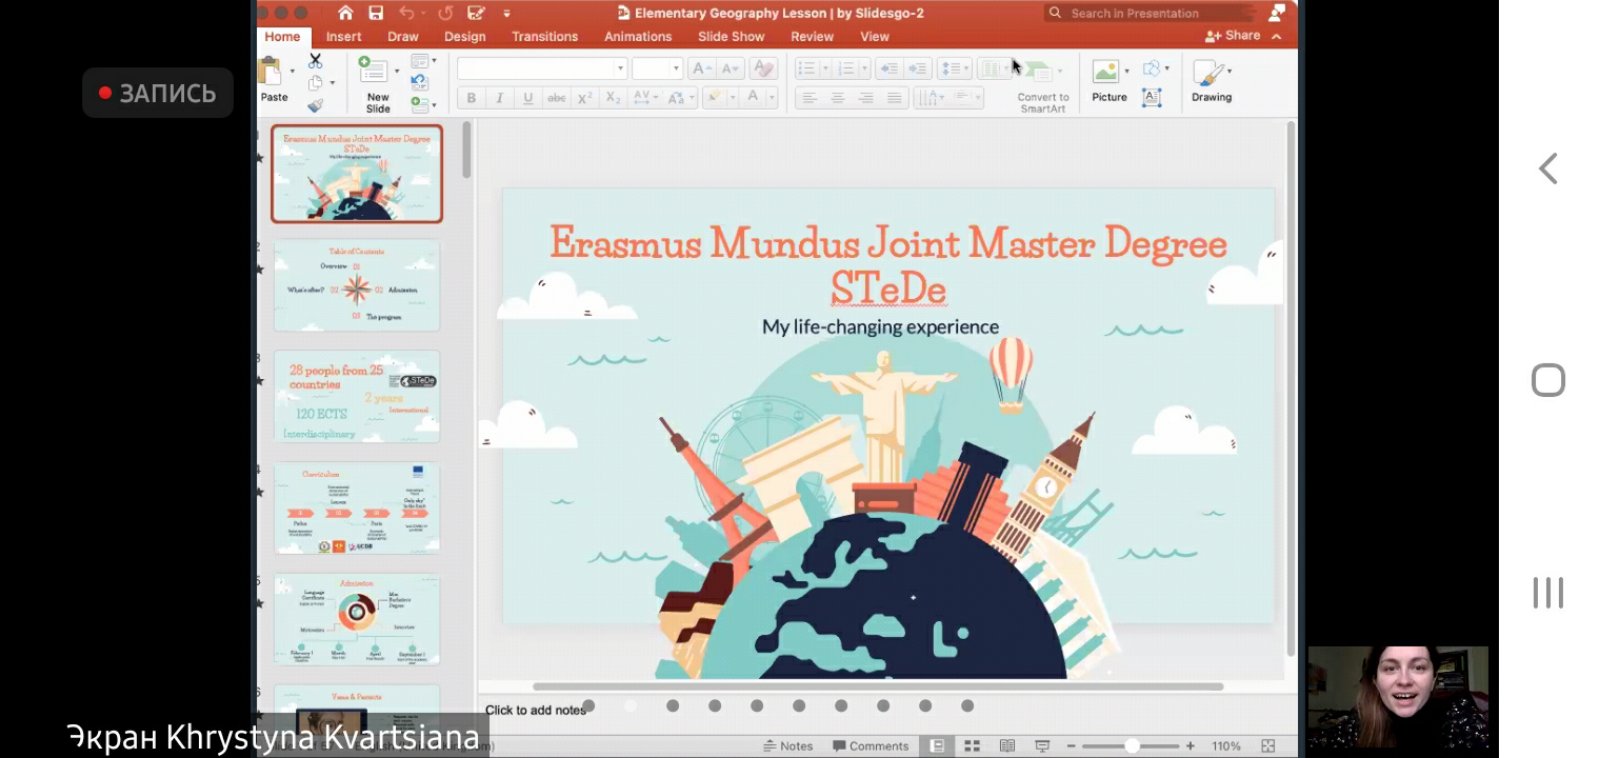Decrease font size button
Image resolution: width=1600 pixels, height=758 pixels.
click(731, 68)
